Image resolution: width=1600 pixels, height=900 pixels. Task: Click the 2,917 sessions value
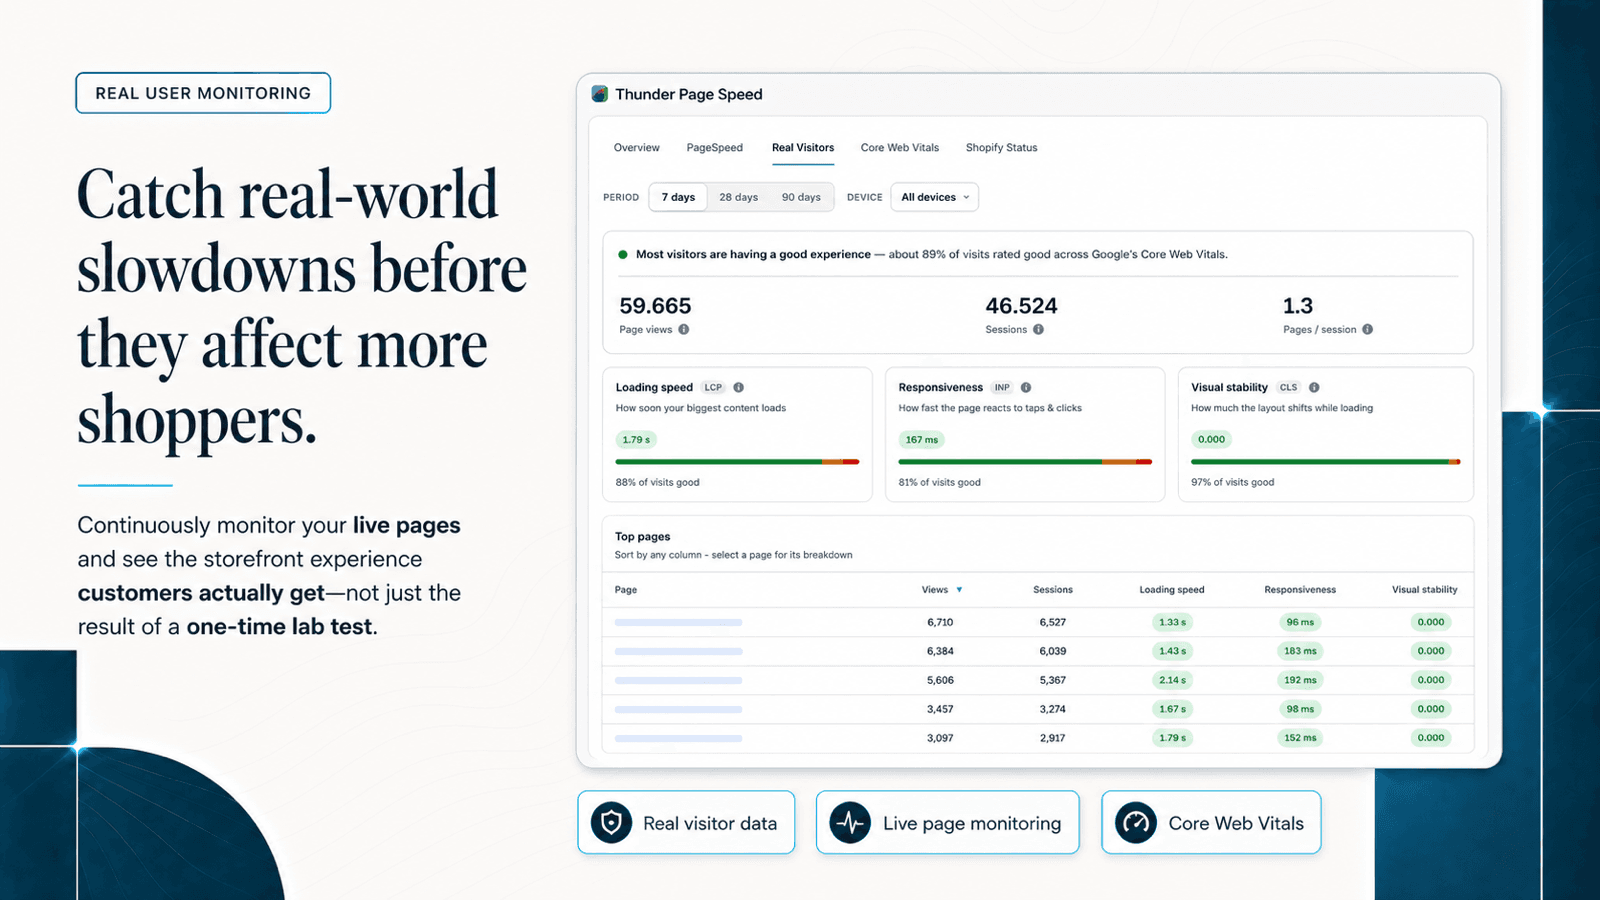[1053, 738]
